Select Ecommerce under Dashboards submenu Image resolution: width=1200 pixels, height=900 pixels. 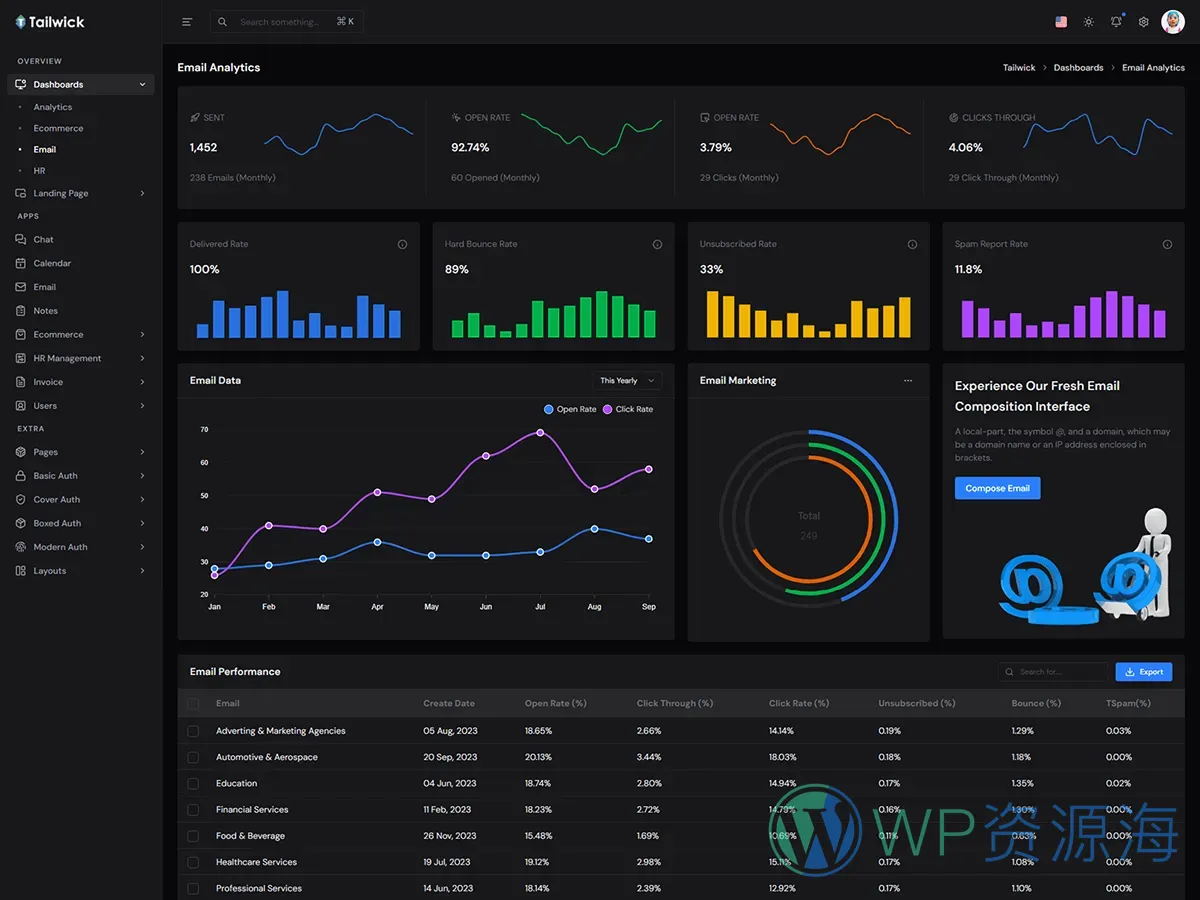(x=58, y=128)
